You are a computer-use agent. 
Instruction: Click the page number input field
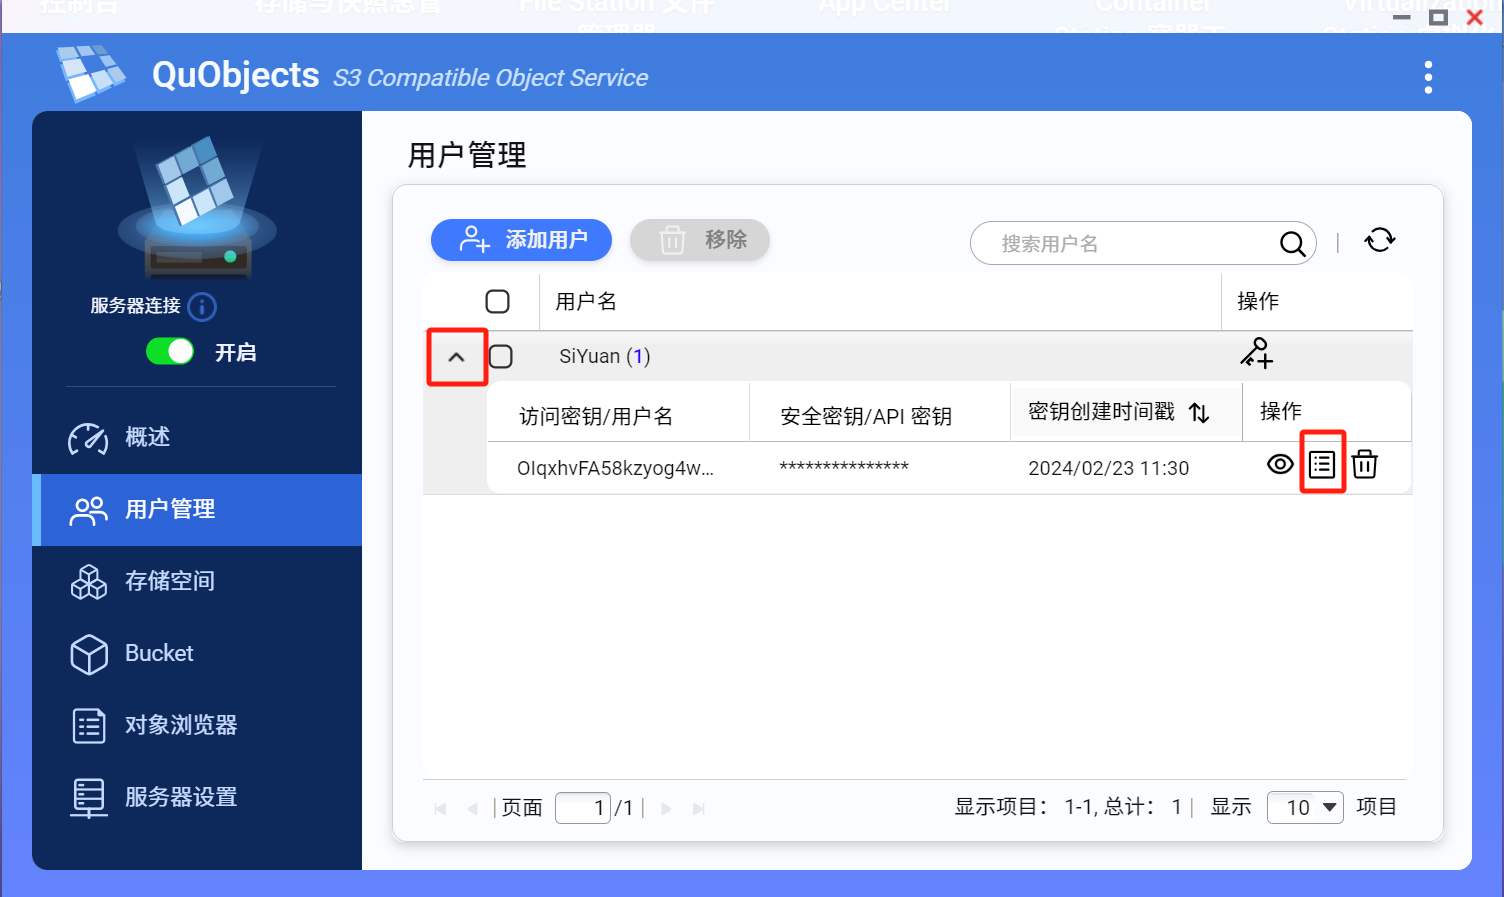pos(583,808)
